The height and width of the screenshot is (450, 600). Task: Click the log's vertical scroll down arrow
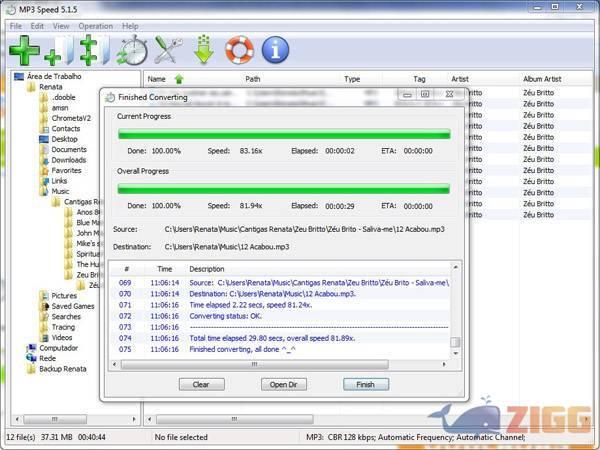[x=455, y=354]
